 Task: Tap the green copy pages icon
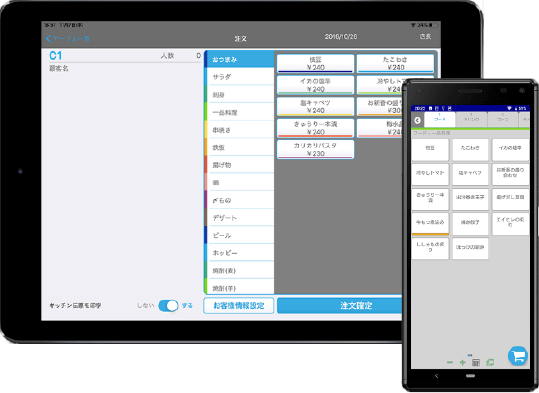(490, 362)
